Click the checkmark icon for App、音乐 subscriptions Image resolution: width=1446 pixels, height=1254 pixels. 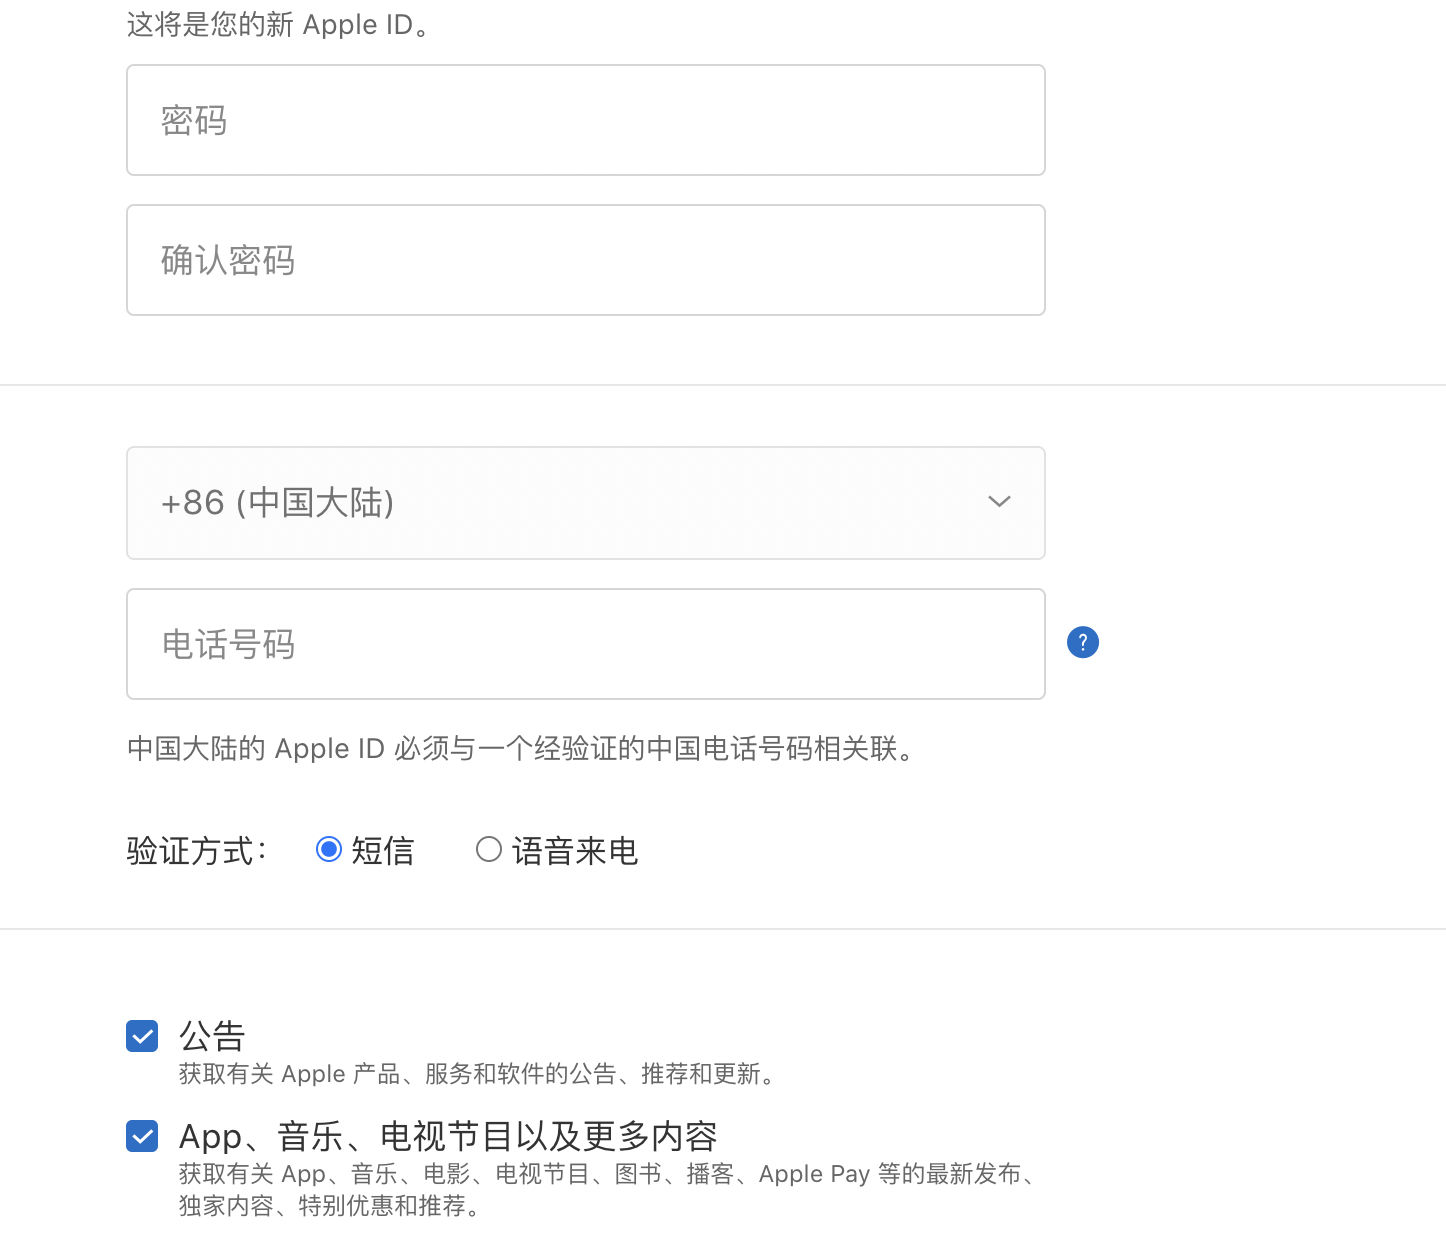pyautogui.click(x=142, y=1136)
